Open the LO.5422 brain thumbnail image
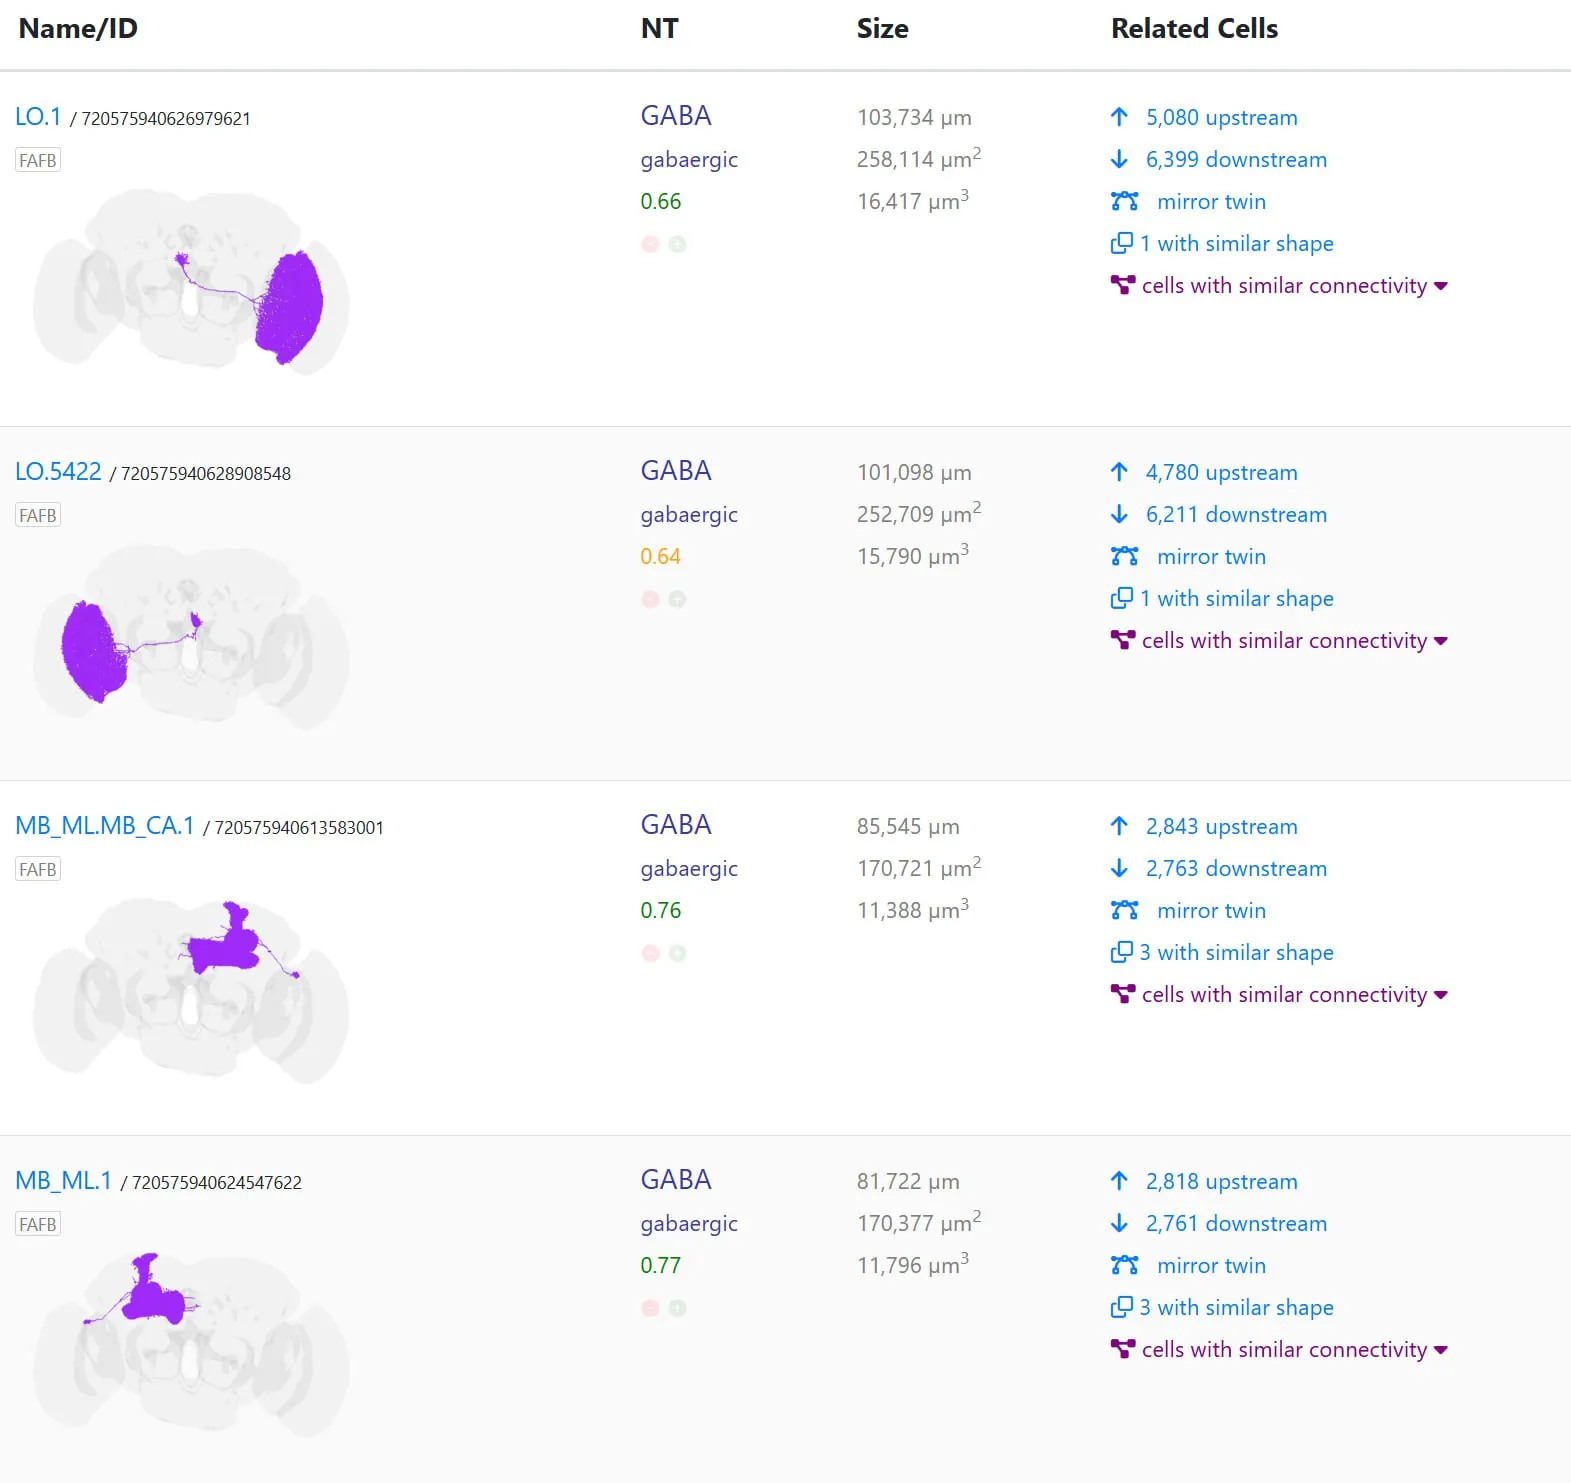This screenshot has width=1571, height=1483. pos(190,637)
